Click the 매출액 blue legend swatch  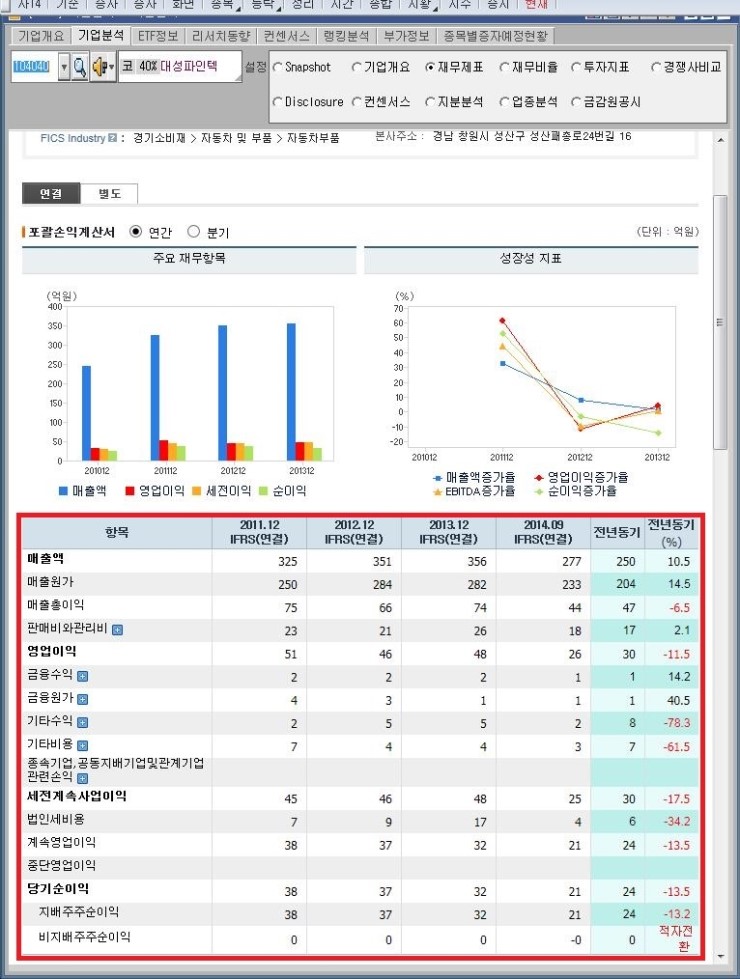tap(63, 491)
